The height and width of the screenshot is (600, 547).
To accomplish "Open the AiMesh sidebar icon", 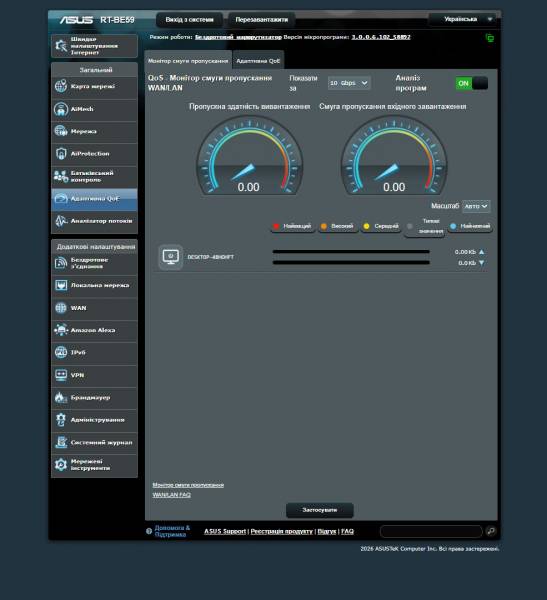I will point(61,109).
